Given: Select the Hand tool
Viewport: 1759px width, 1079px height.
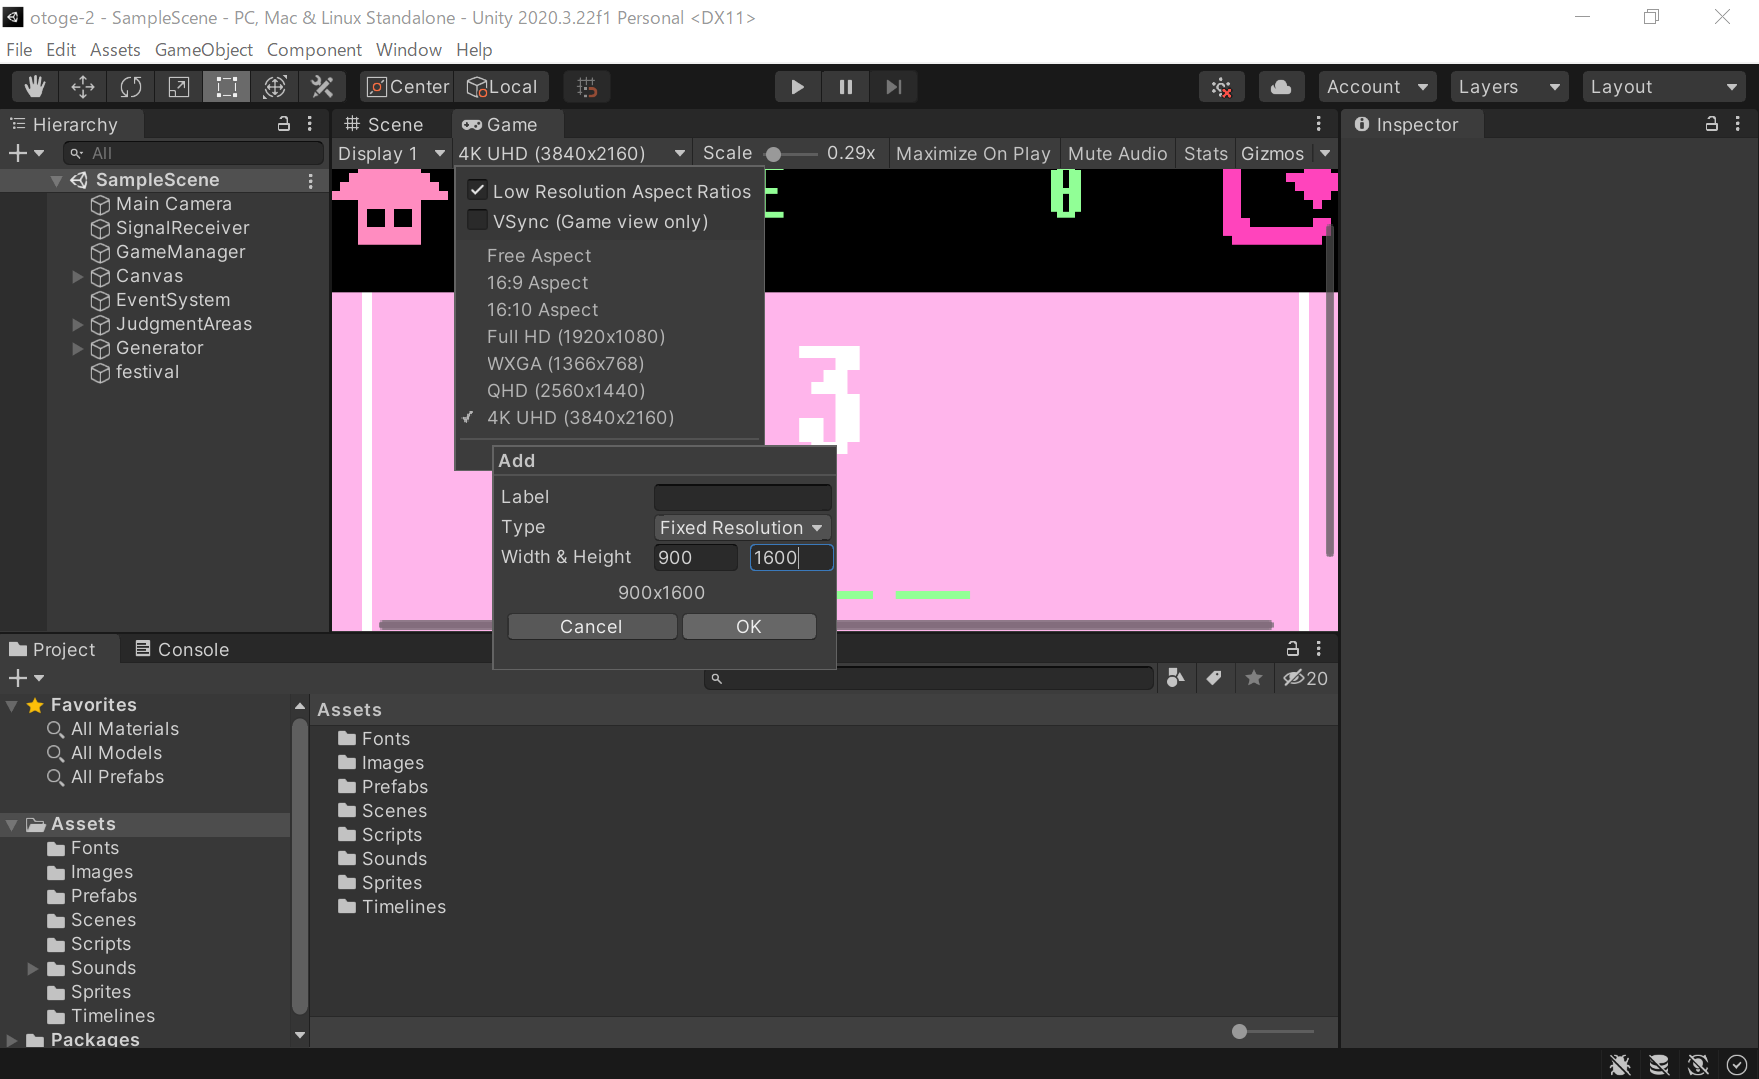Looking at the screenshot, I should (x=35, y=87).
